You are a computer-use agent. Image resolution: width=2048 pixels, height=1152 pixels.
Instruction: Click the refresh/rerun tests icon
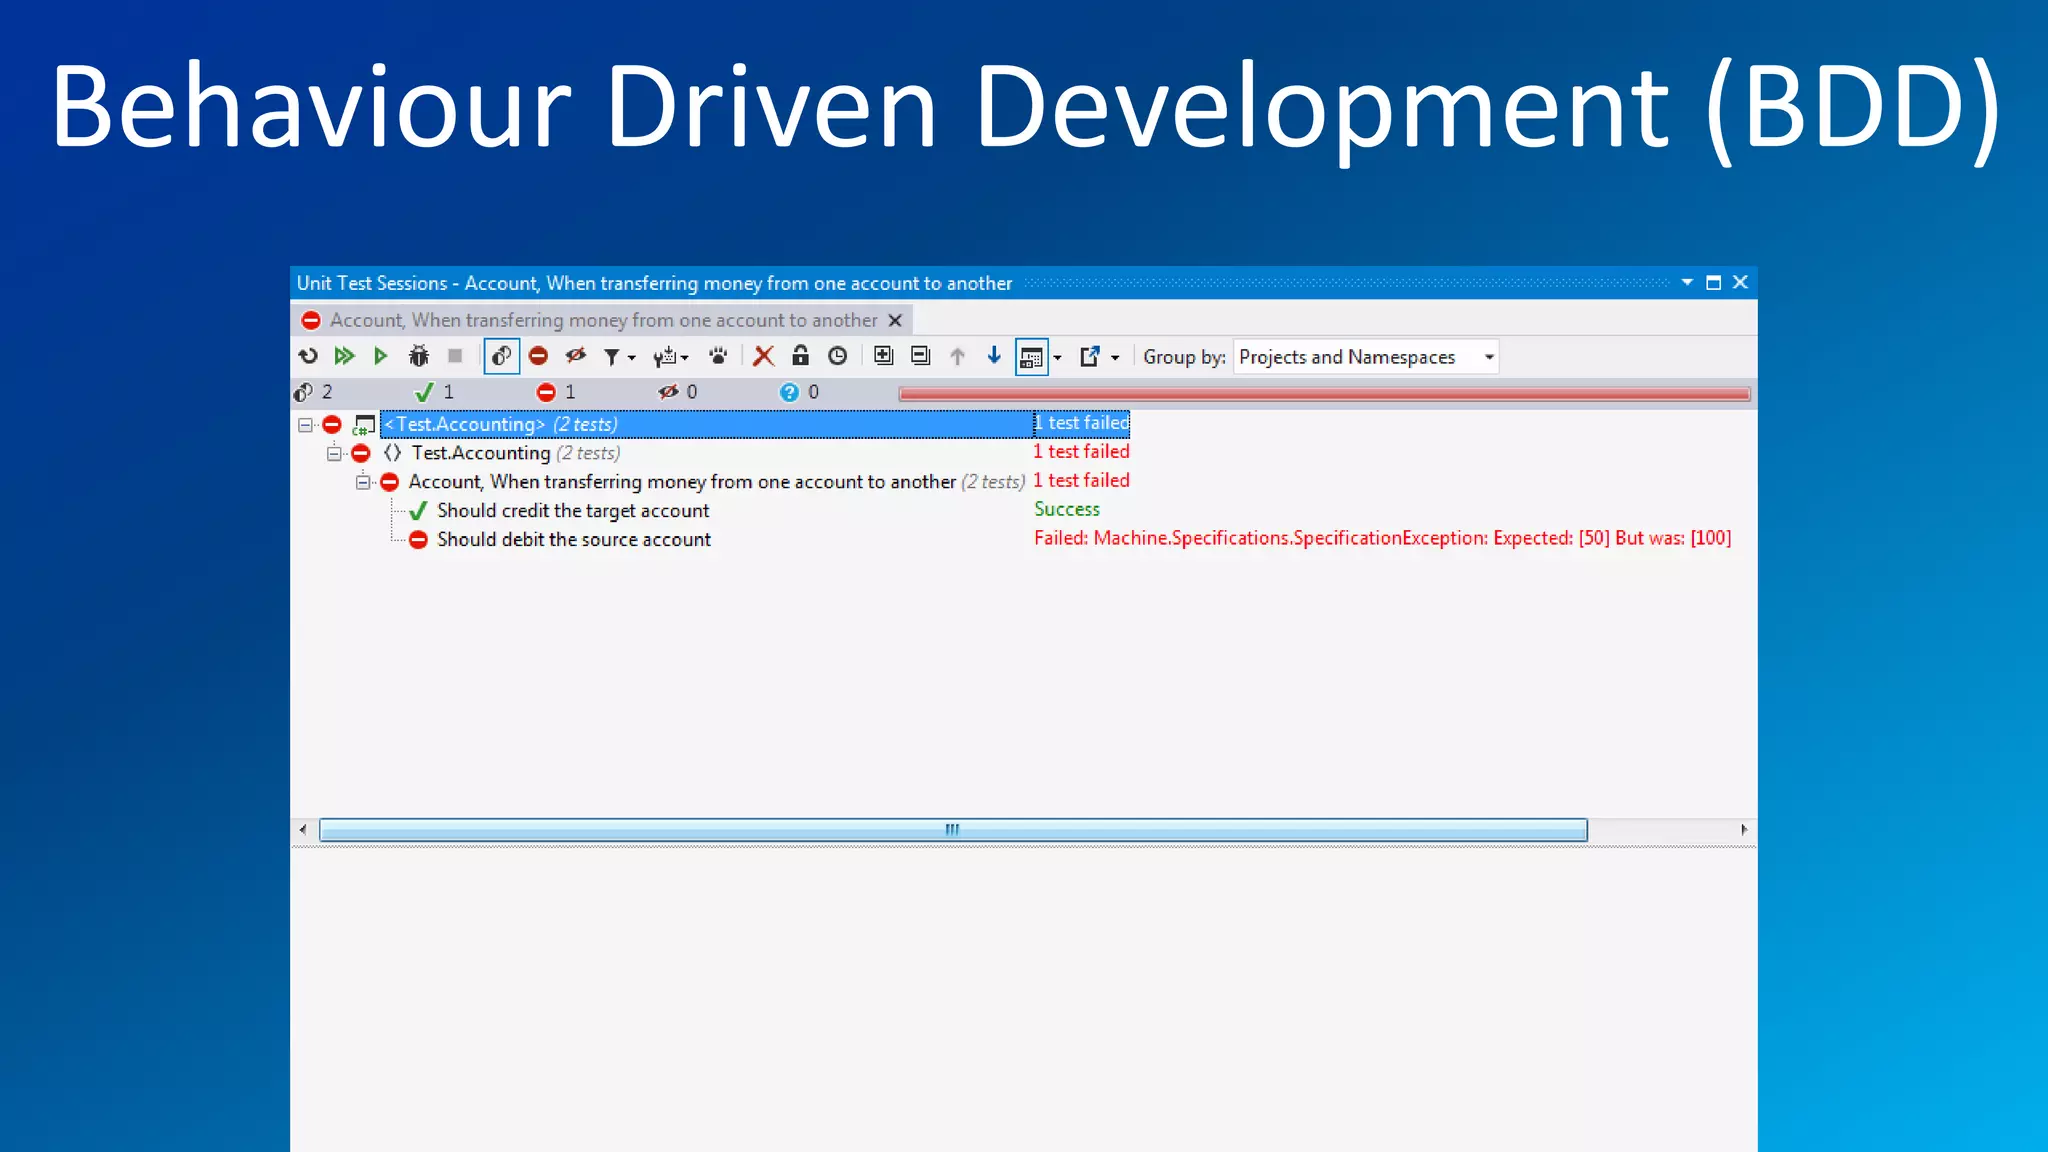[x=308, y=356]
